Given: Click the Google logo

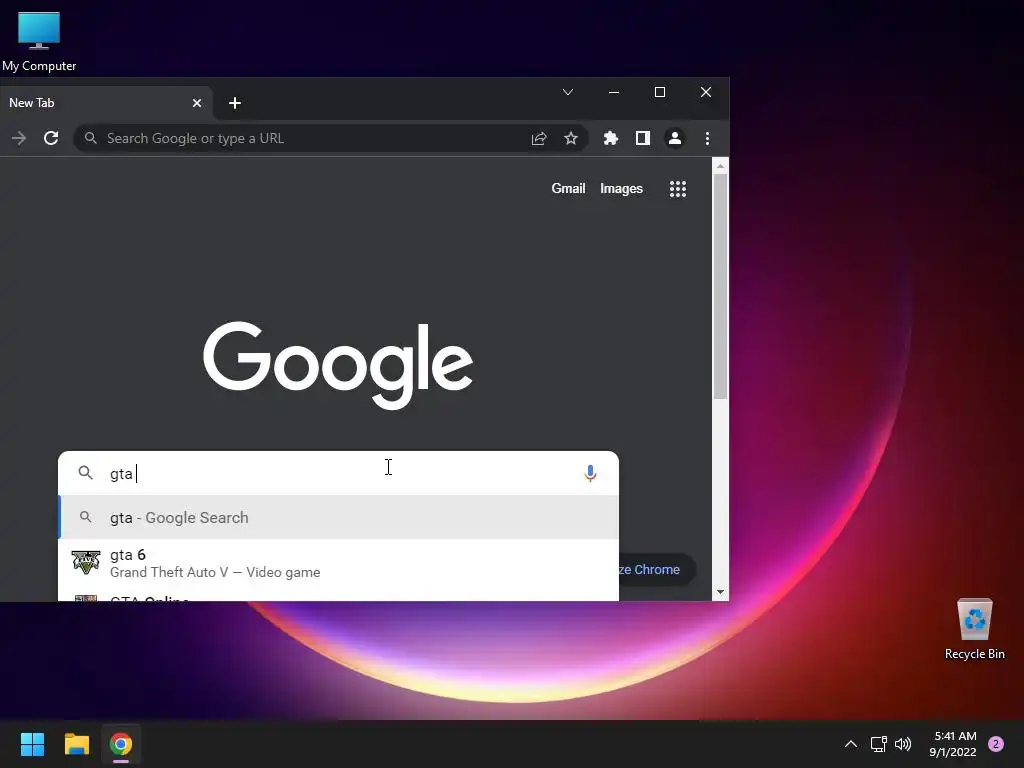Looking at the screenshot, I should [x=338, y=364].
